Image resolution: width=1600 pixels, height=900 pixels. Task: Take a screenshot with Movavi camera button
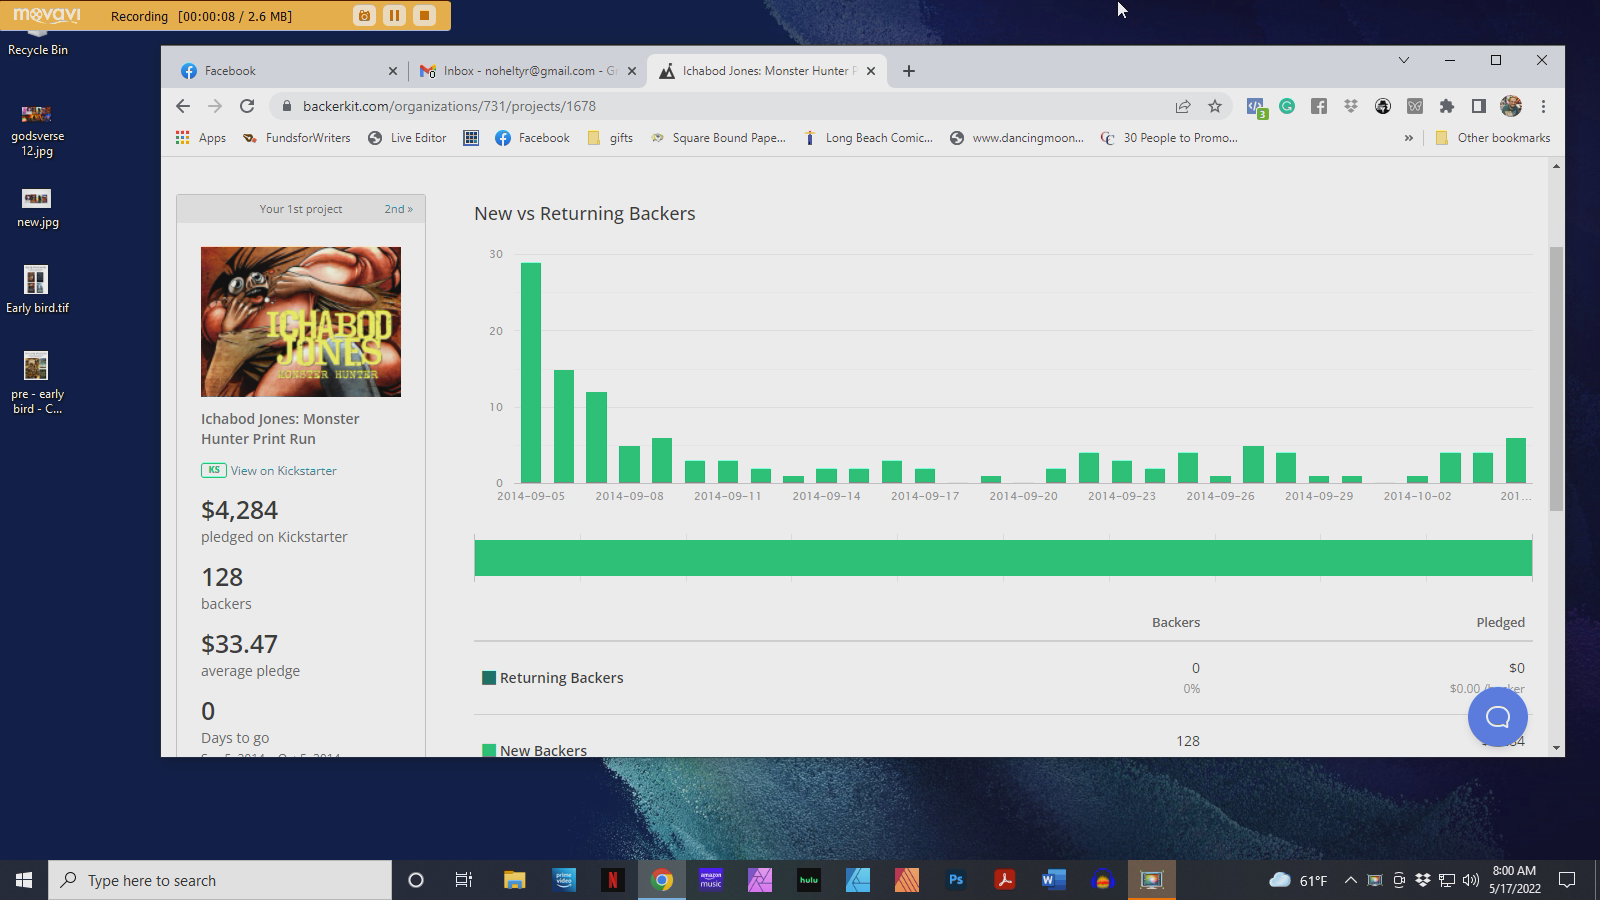[x=362, y=15]
